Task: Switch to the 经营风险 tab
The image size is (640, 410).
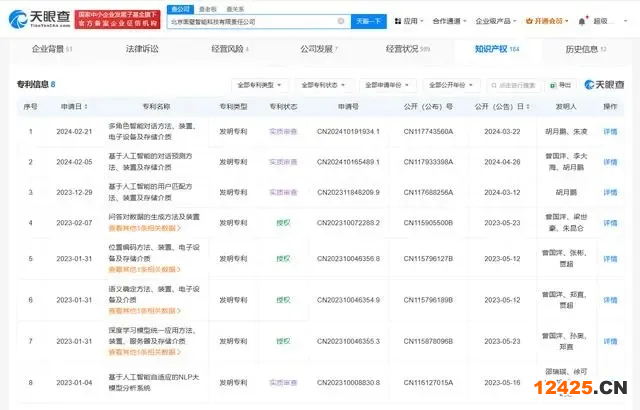Action: coord(230,49)
